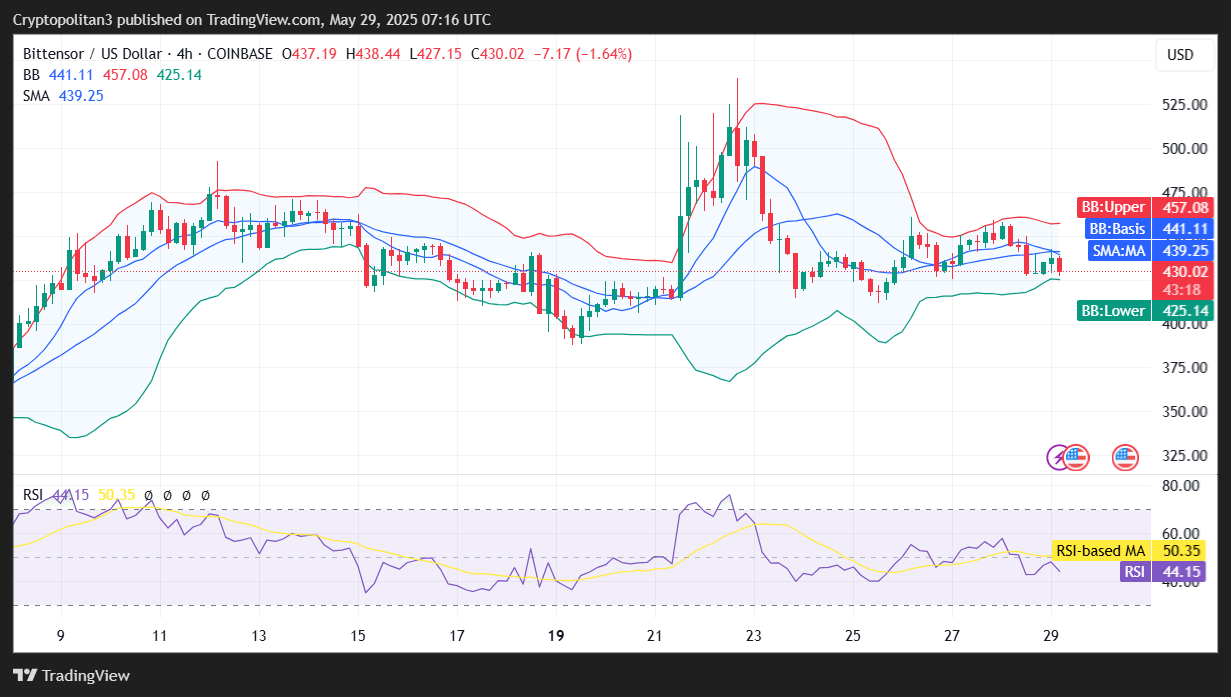
Task: Click date label 11 on time axis
Action: pyautogui.click(x=159, y=635)
